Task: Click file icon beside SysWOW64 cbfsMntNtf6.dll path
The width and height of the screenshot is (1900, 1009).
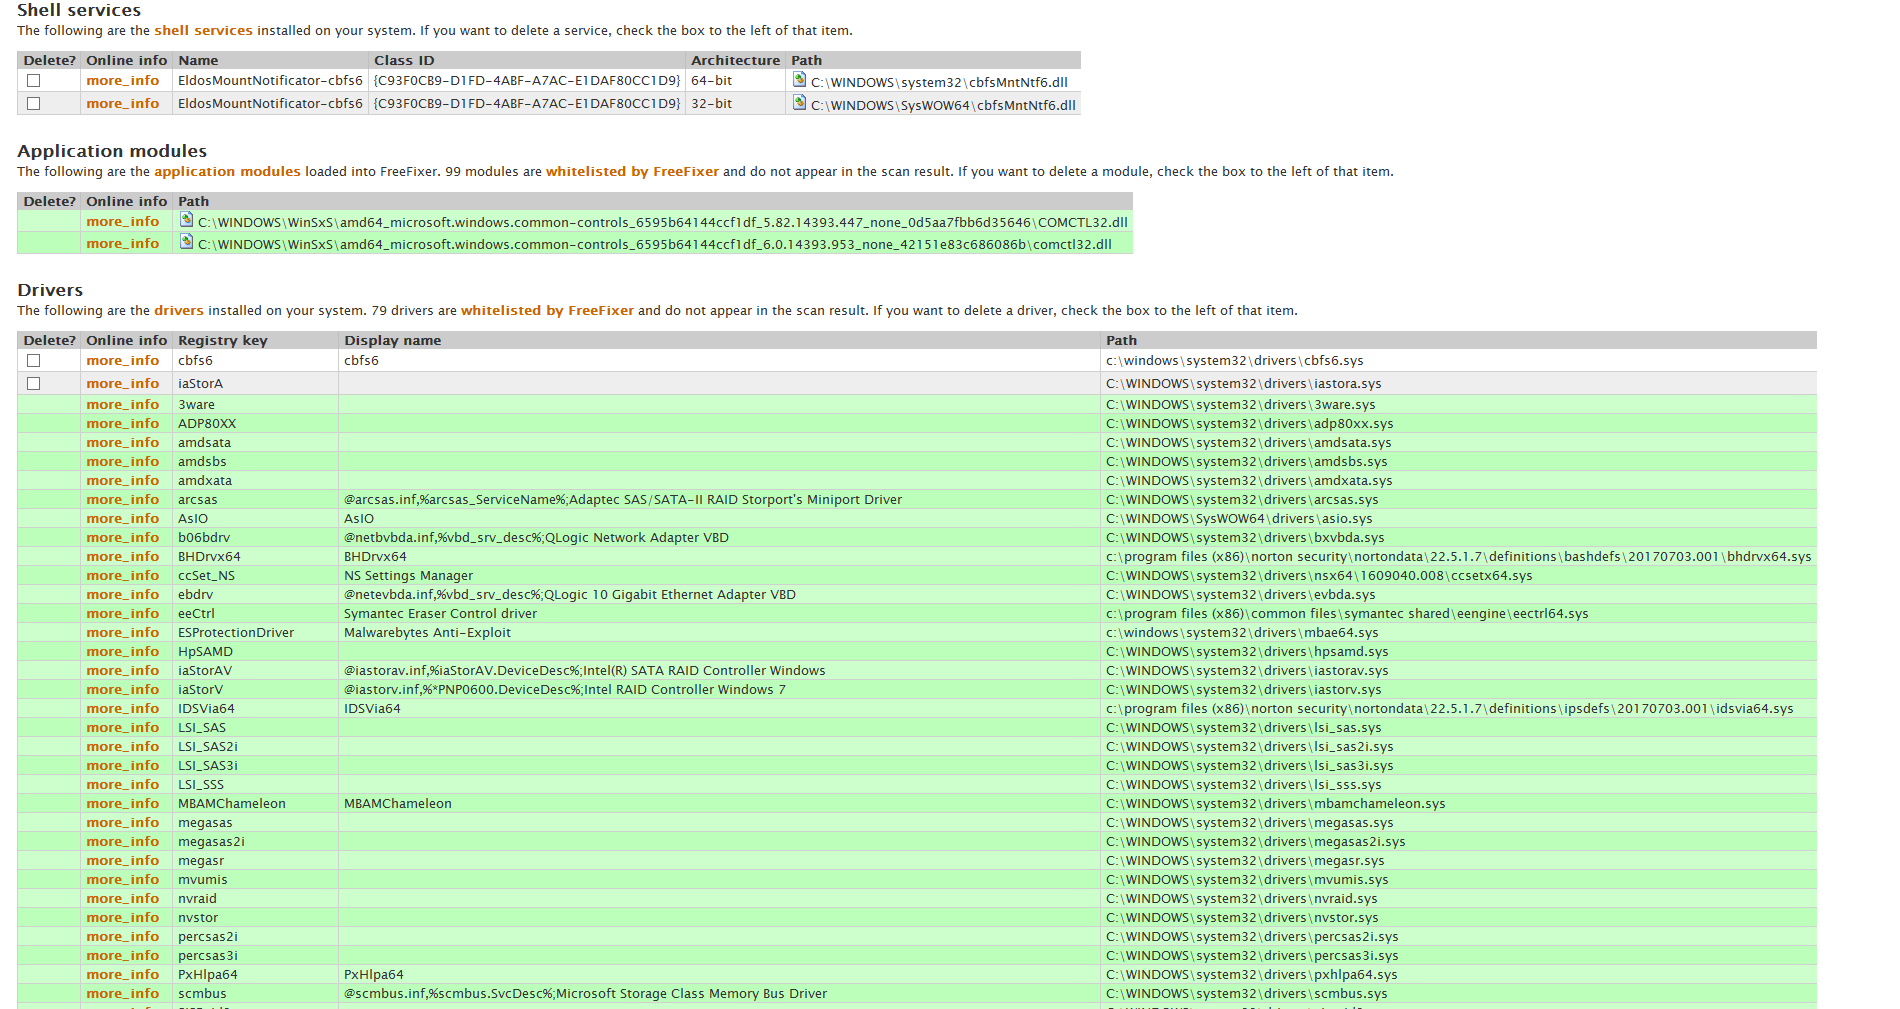Action: coord(799,102)
